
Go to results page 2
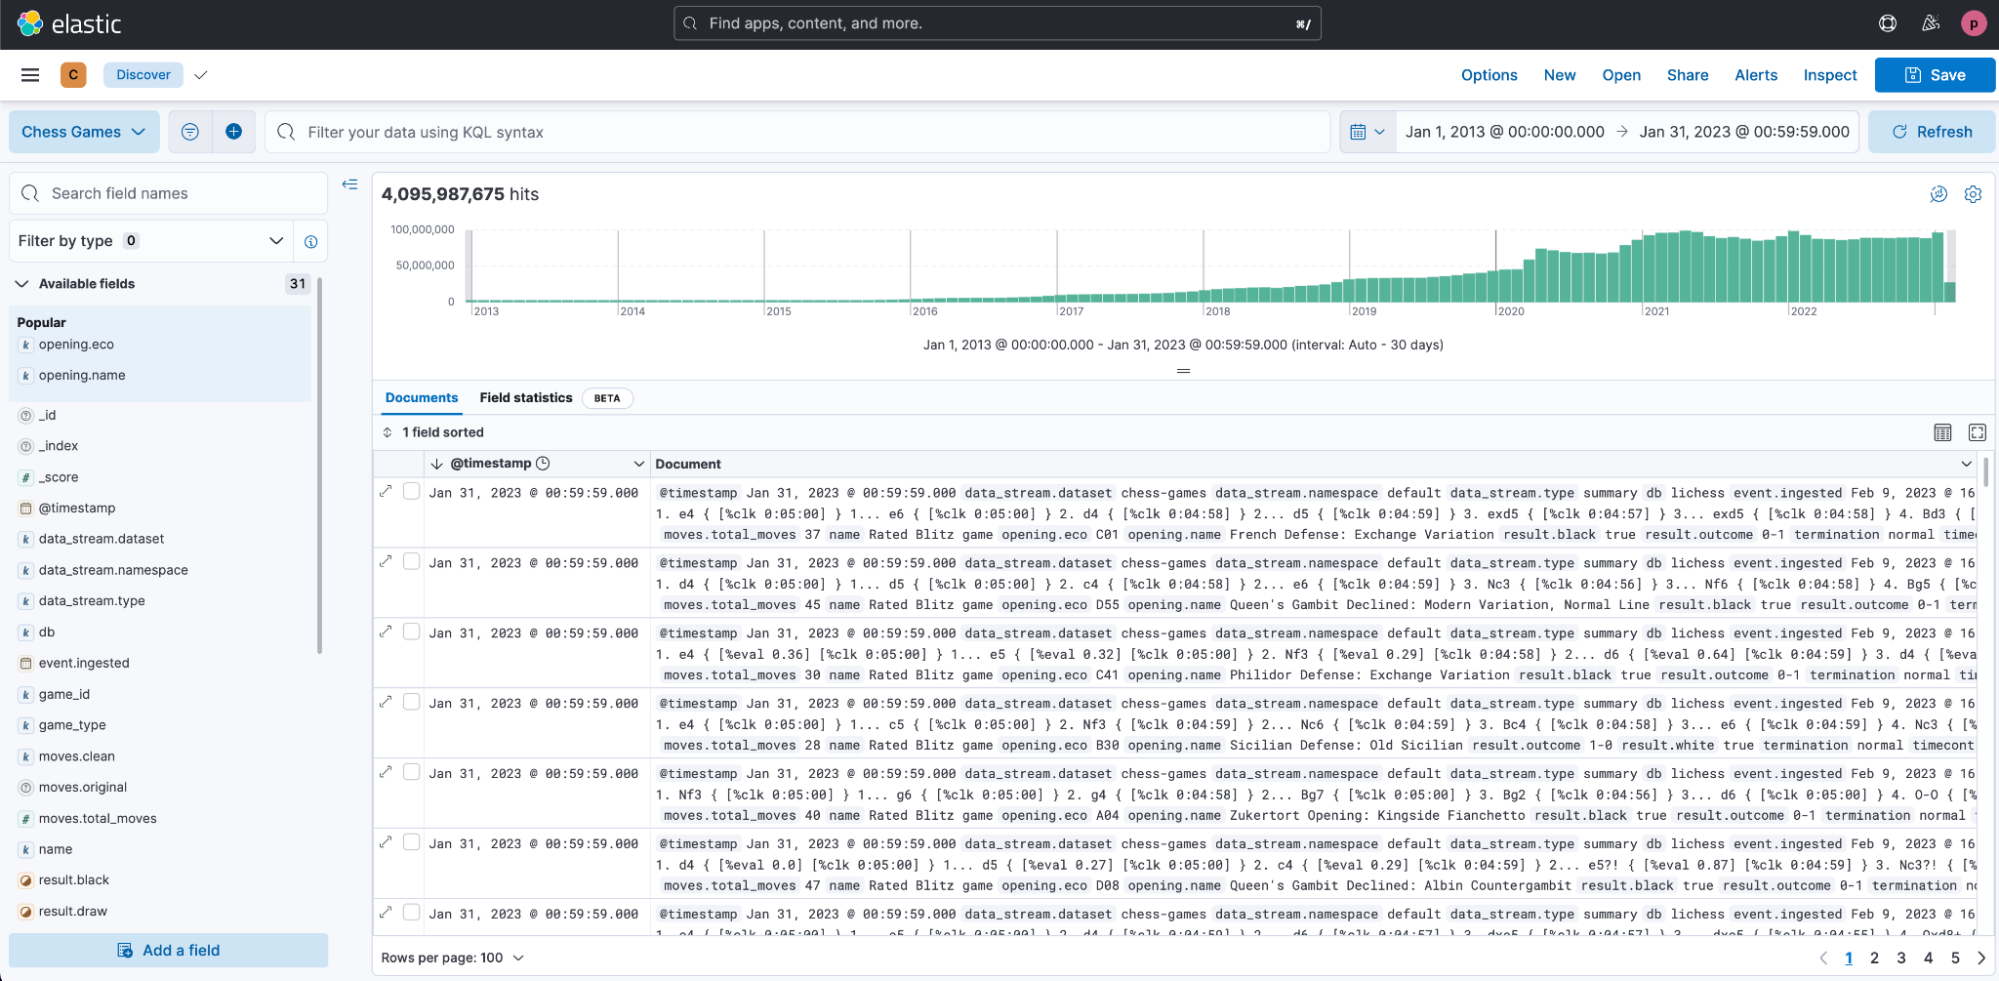point(1874,958)
